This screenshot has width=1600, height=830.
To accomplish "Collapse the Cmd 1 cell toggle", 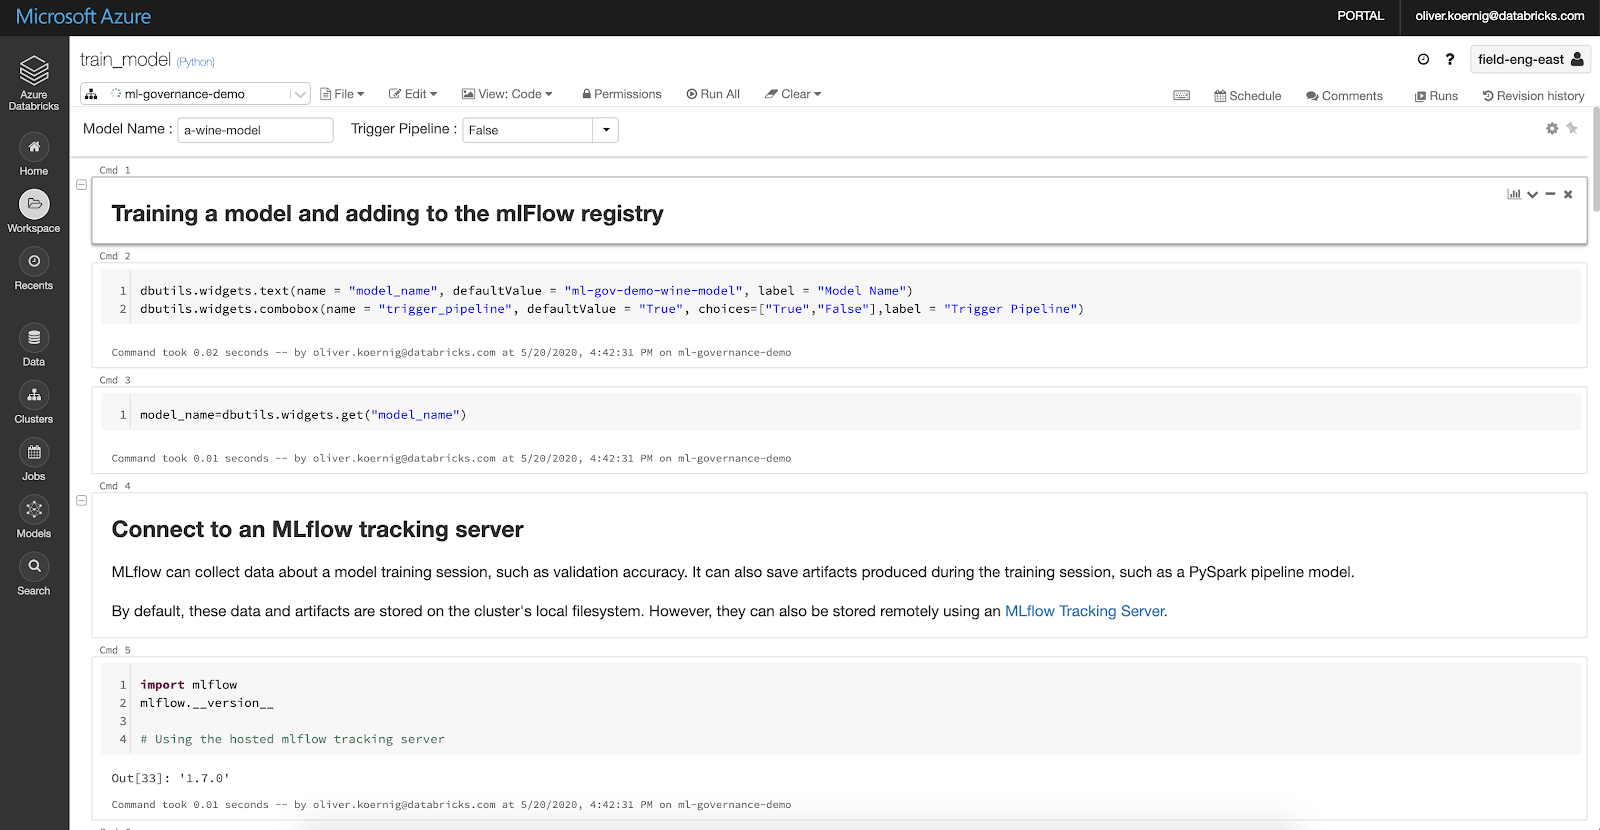I will click(x=82, y=185).
